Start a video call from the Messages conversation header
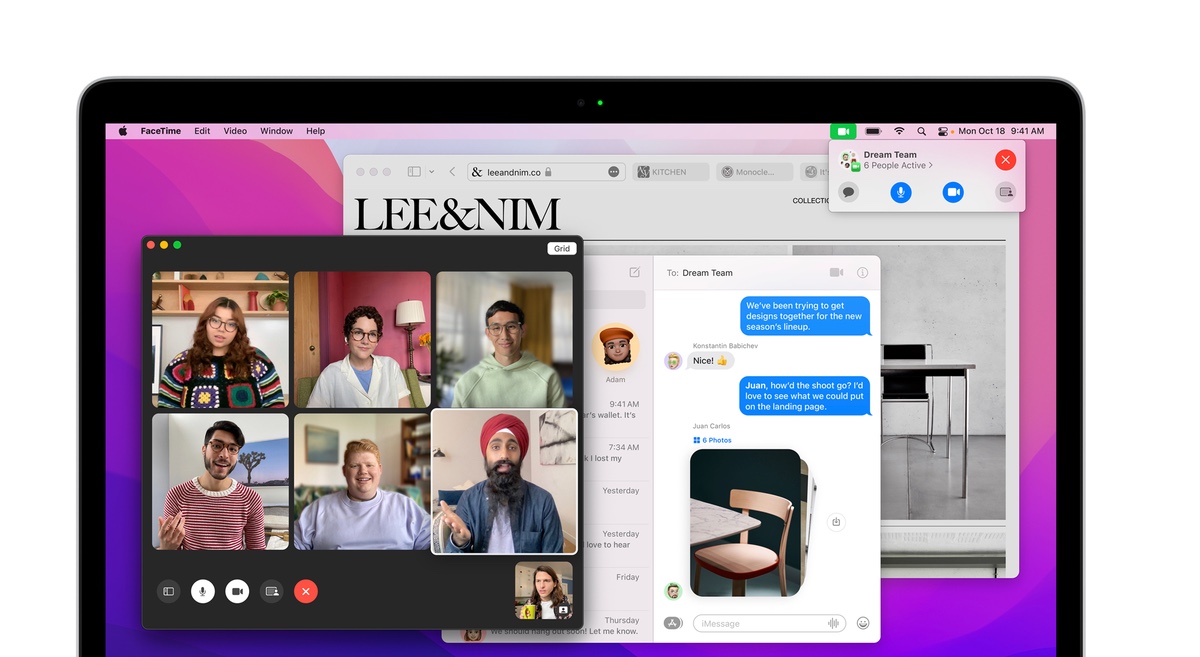This screenshot has width=1200, height=657. click(x=836, y=272)
